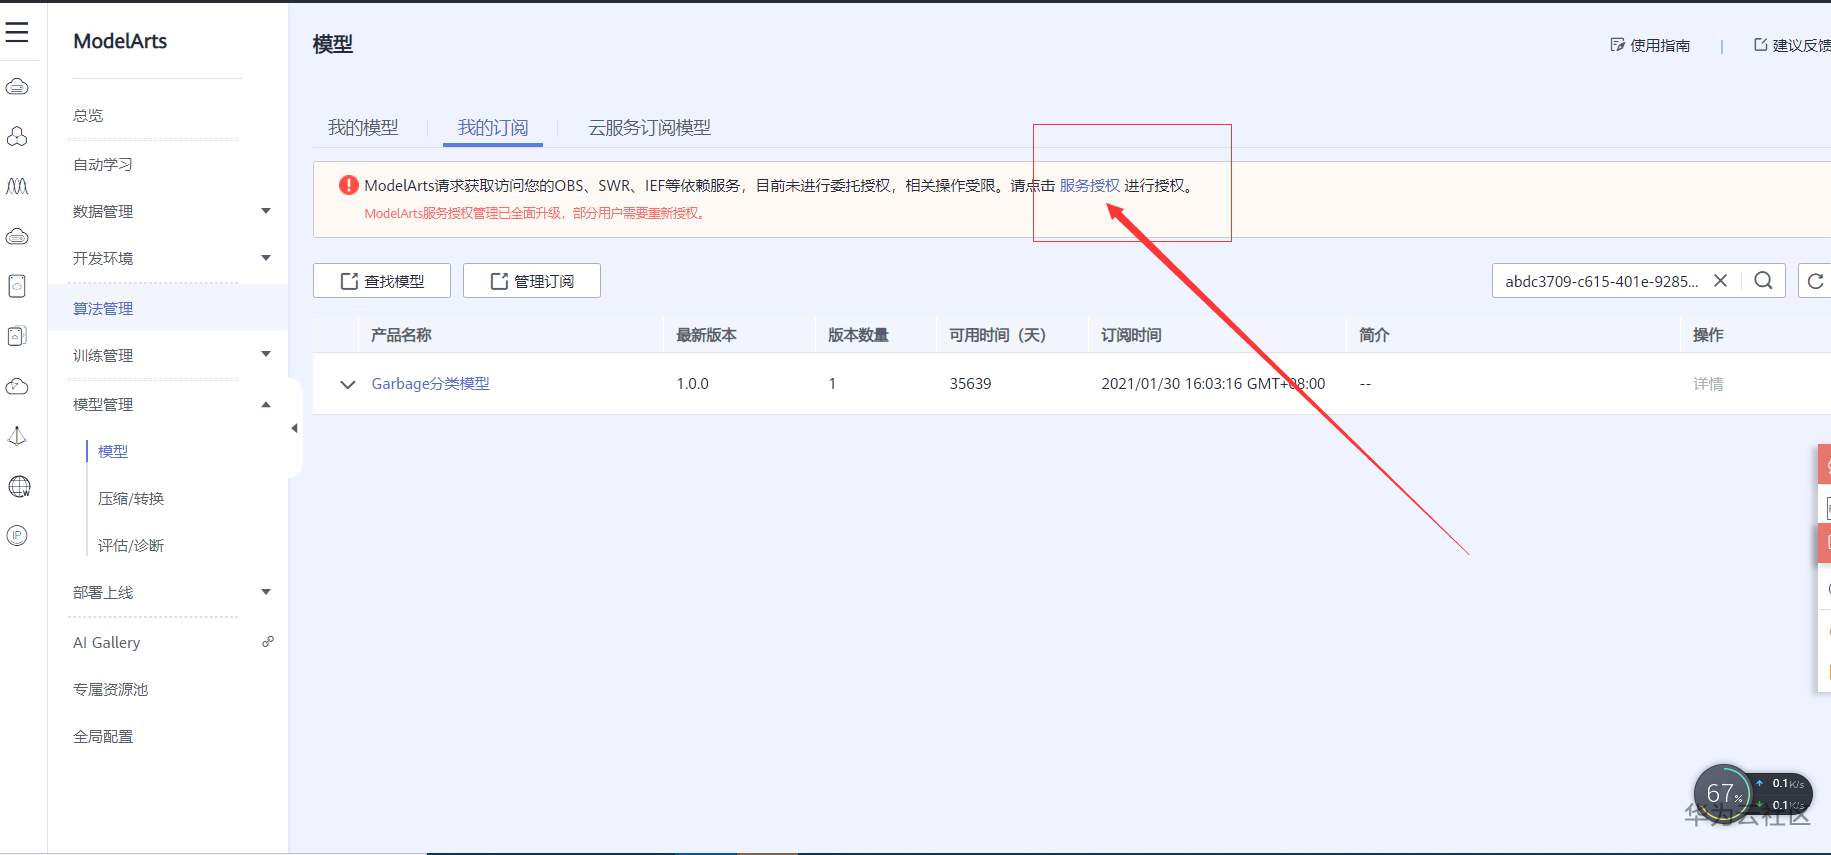Click the wave-shaped icon in left rail
This screenshot has height=855, width=1831.
17,187
